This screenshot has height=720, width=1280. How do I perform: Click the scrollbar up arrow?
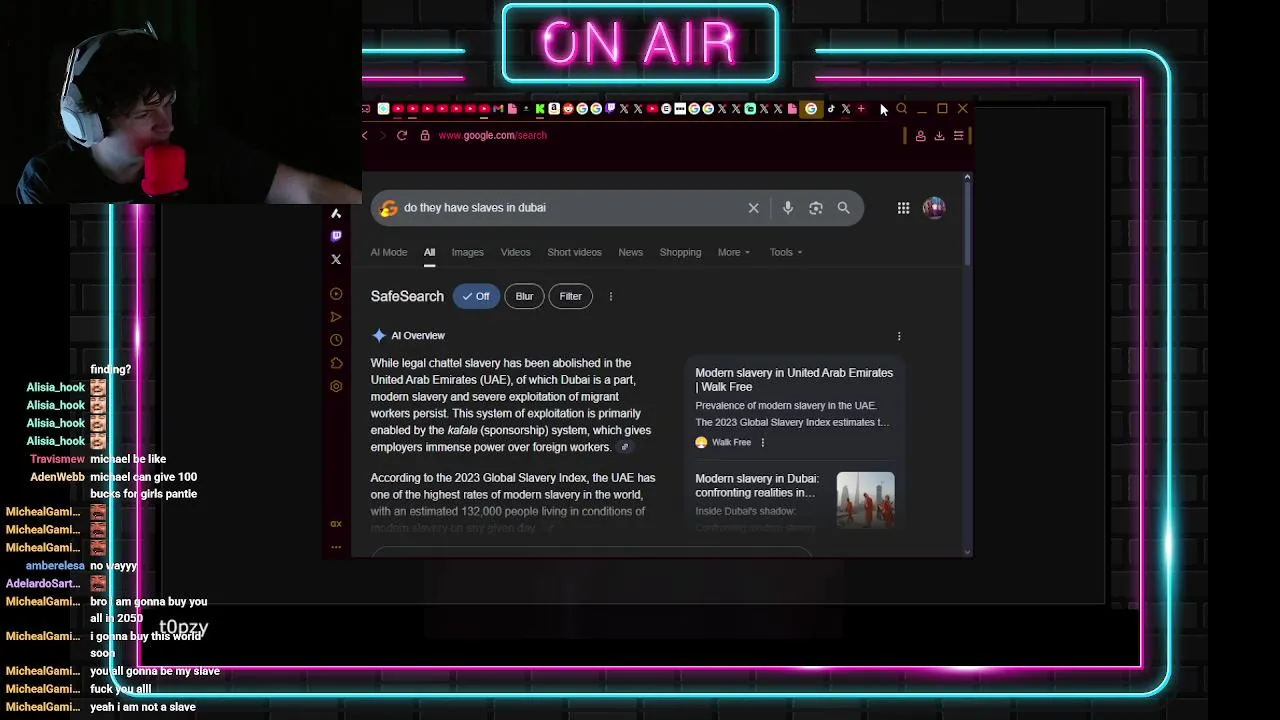(967, 177)
